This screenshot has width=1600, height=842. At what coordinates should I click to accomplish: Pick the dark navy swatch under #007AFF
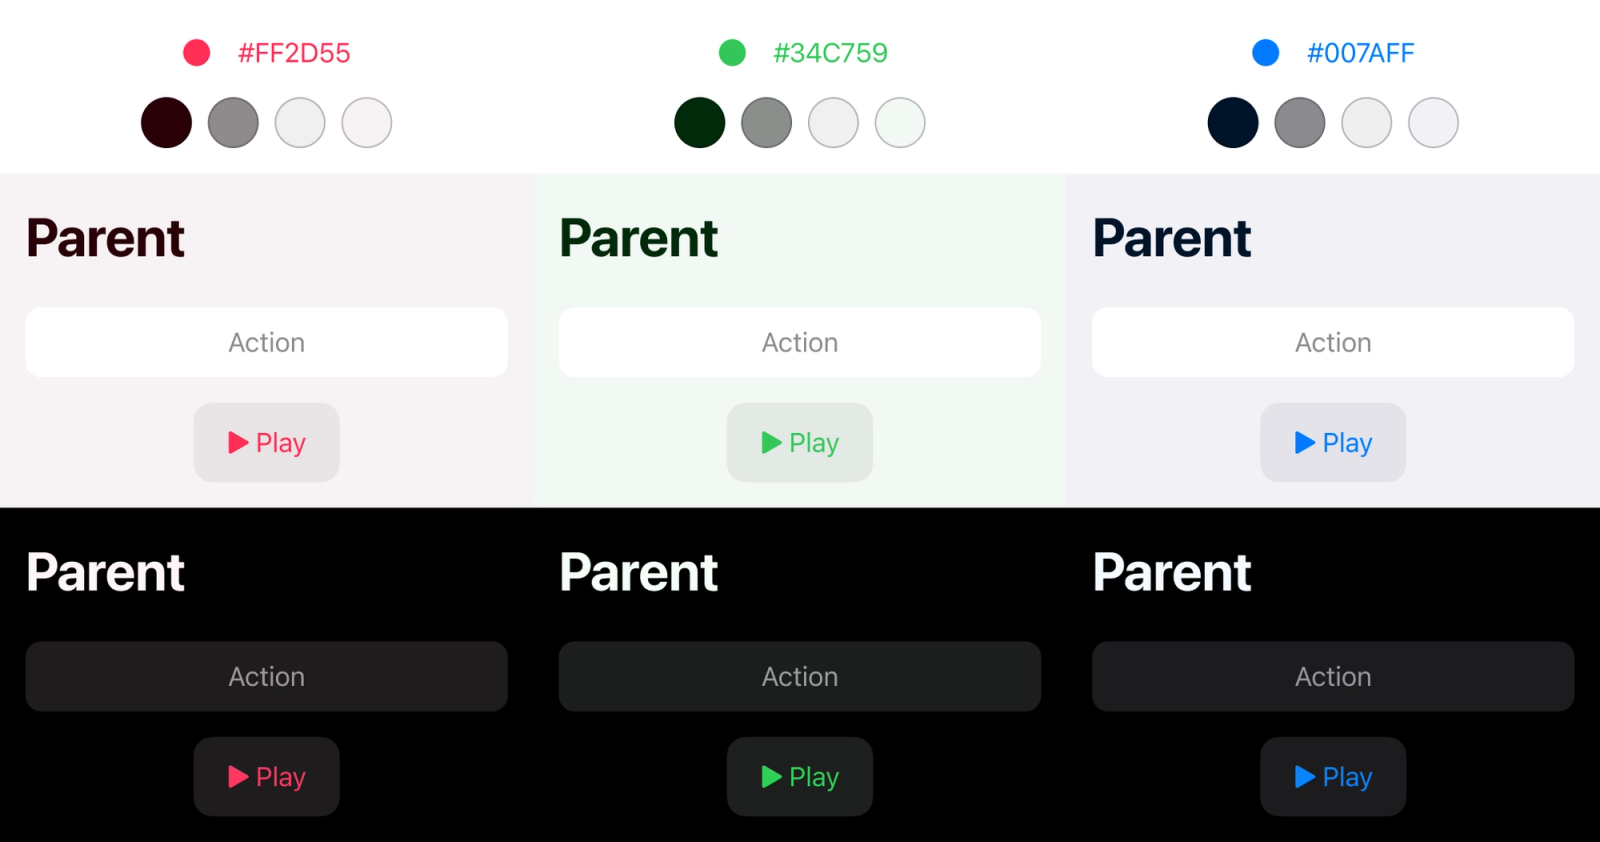tap(1233, 123)
